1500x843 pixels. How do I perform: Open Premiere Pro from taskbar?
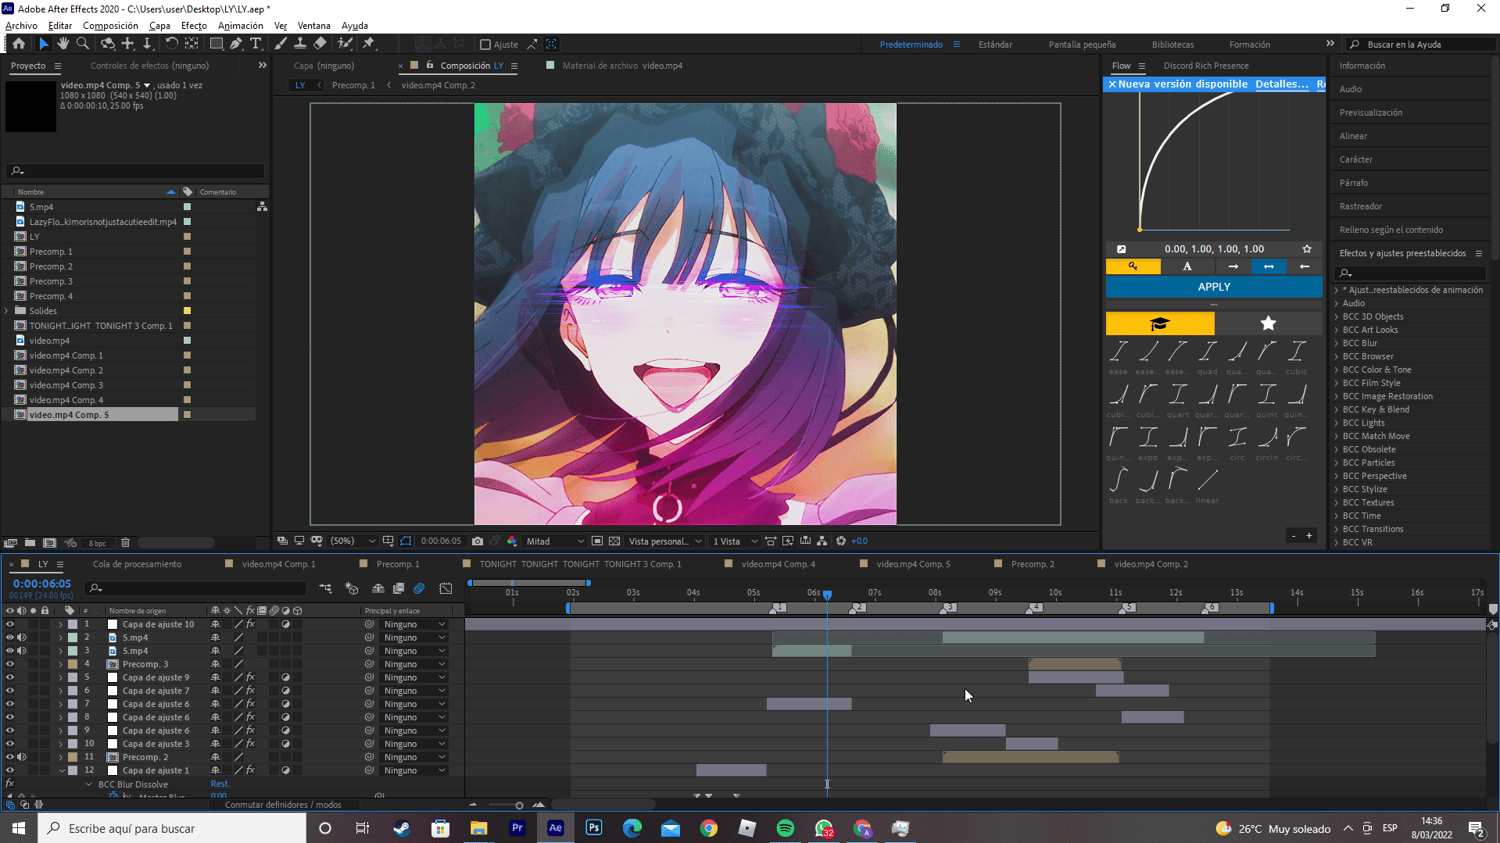point(517,828)
